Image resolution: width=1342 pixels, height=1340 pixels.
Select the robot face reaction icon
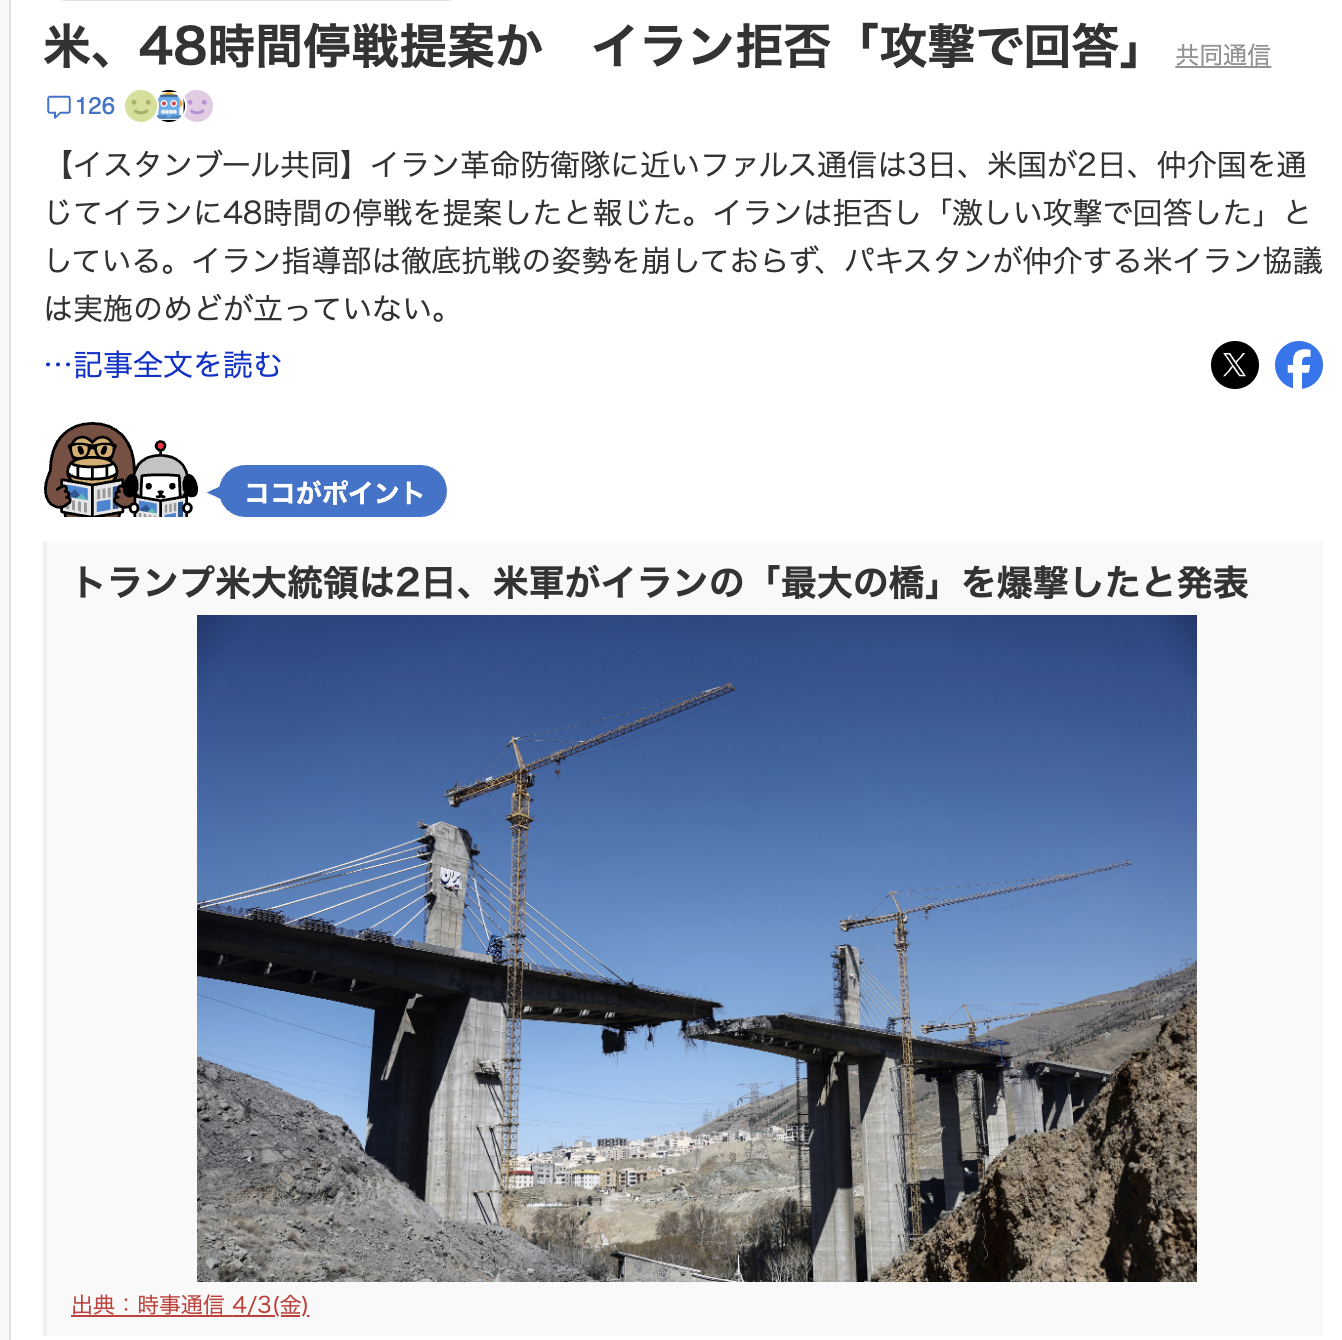[169, 106]
